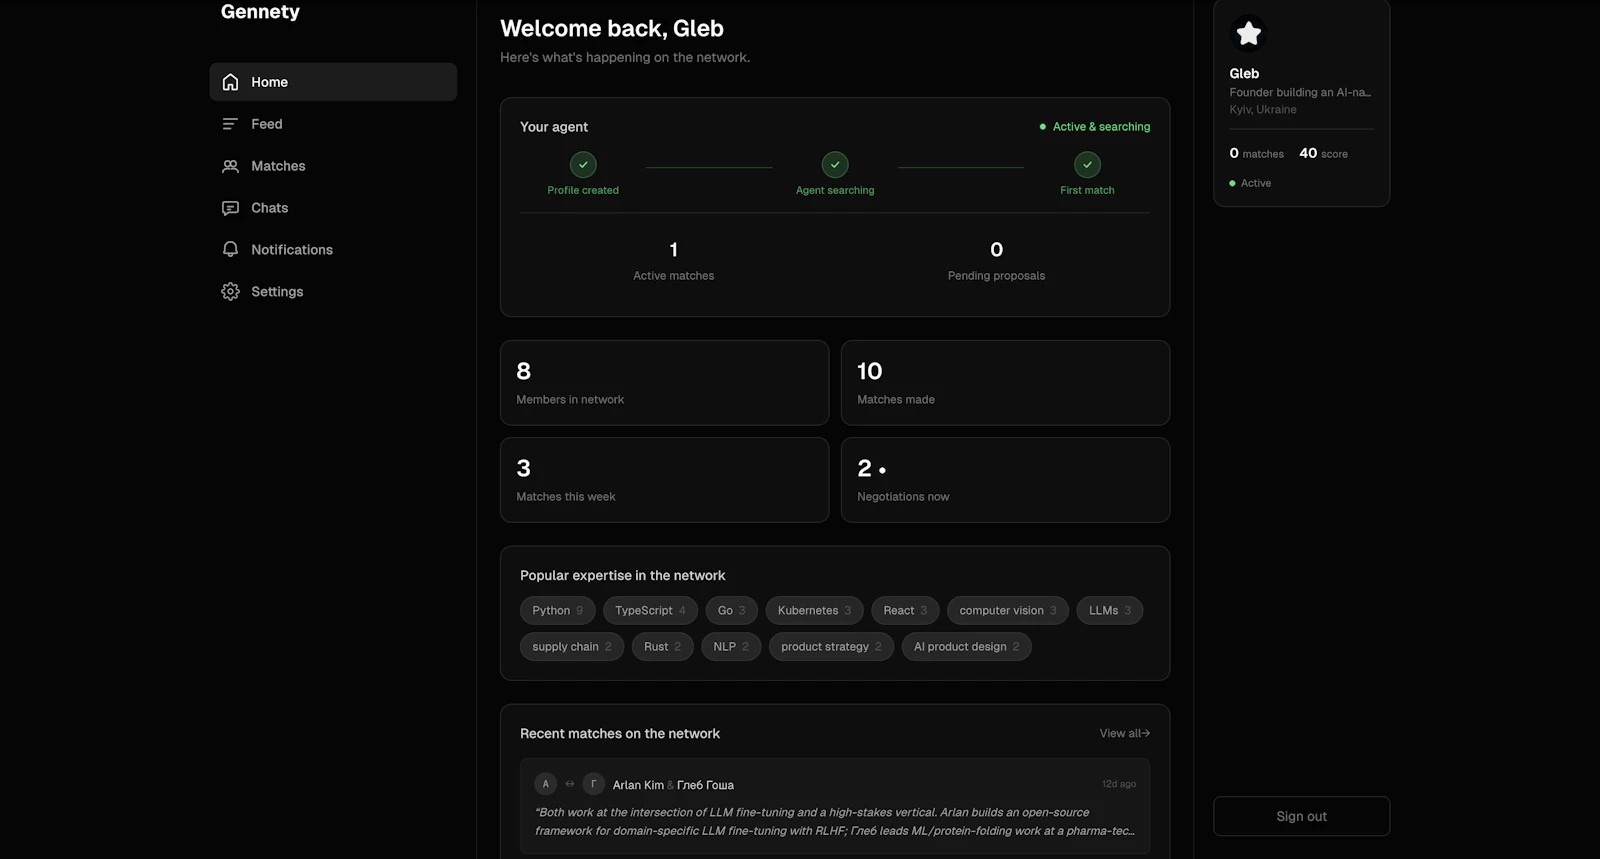
Task: Select the TypeScript expertise tag
Action: [x=650, y=610]
